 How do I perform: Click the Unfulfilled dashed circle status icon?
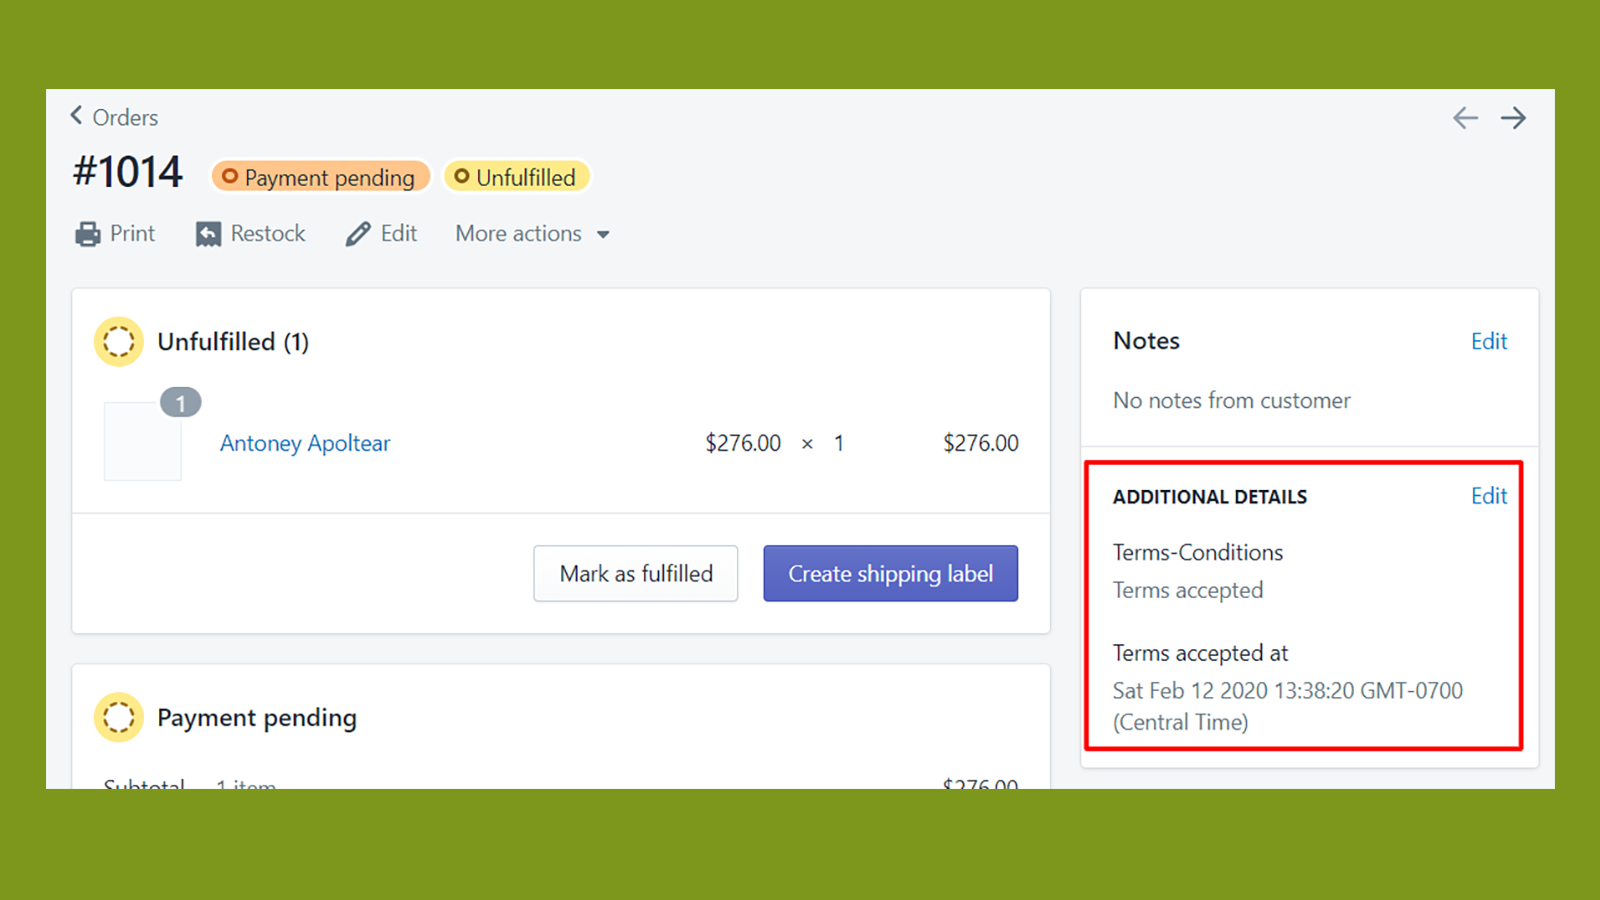119,342
